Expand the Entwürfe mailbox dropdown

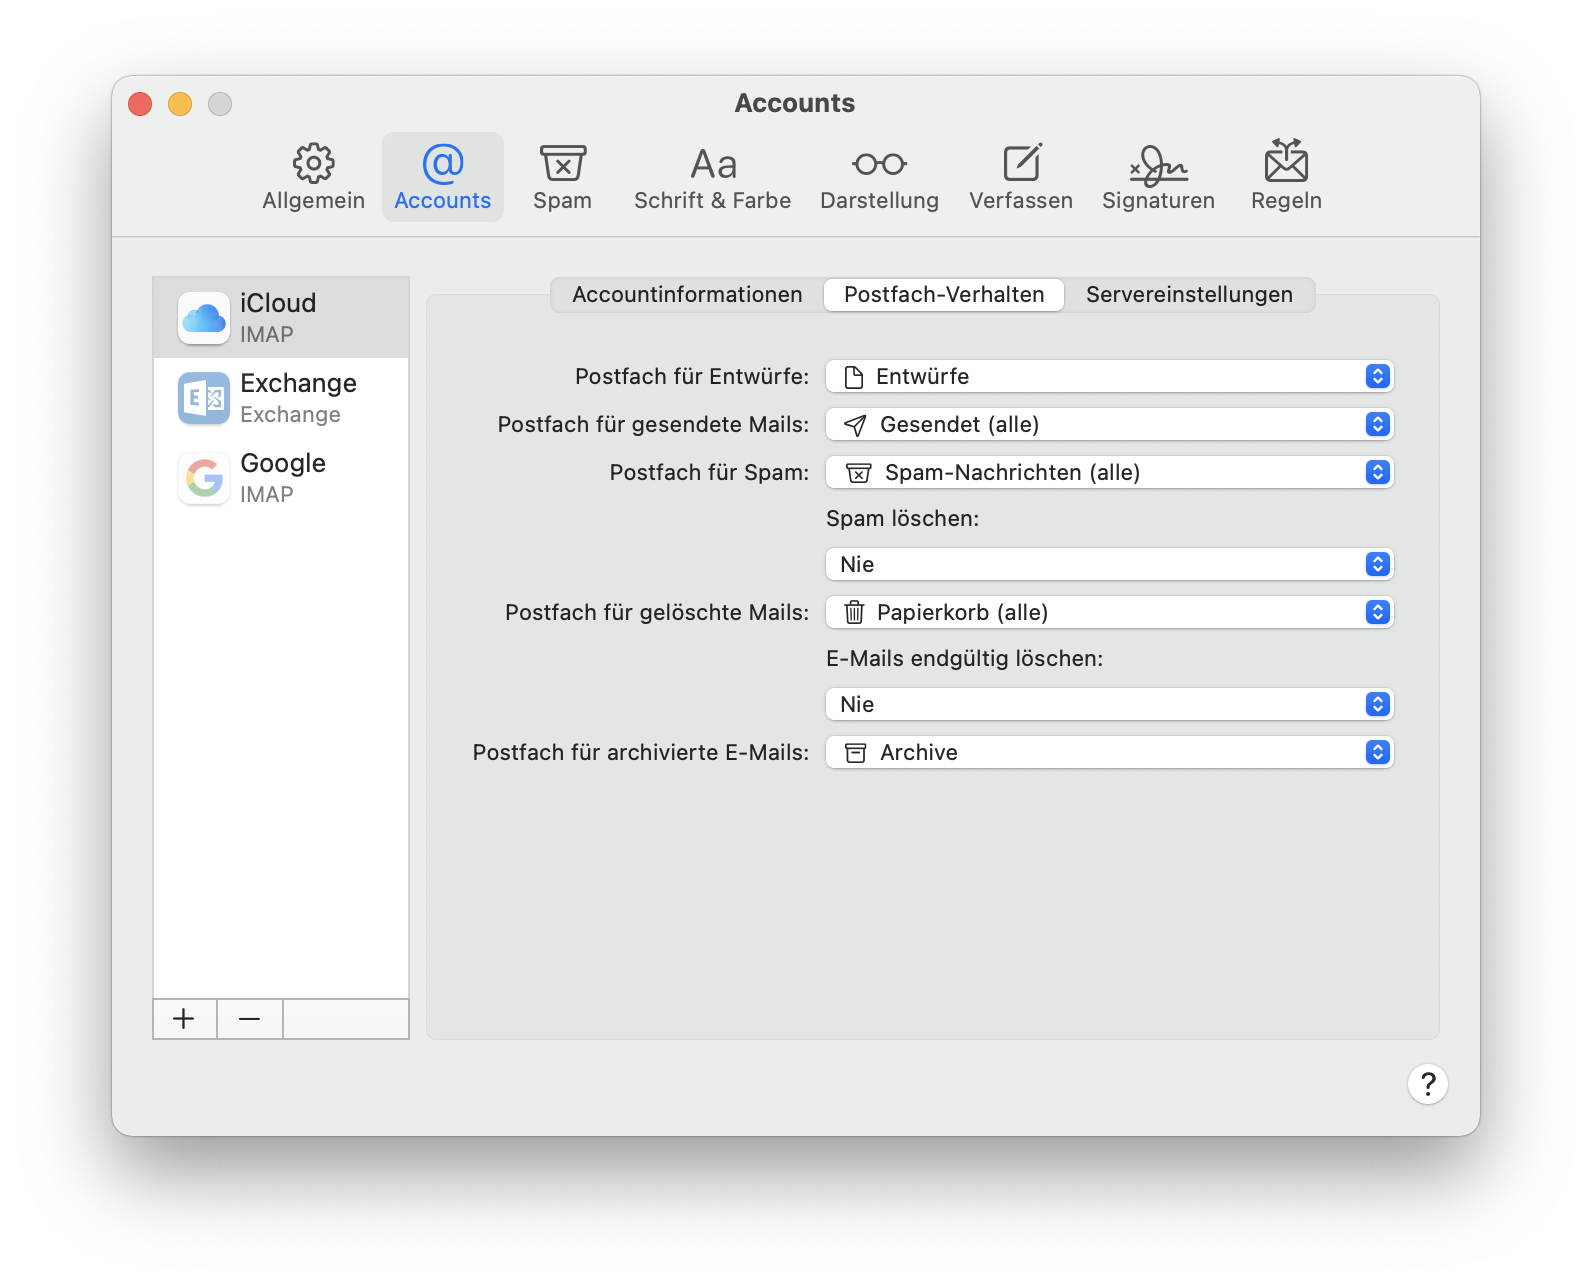click(x=1109, y=377)
